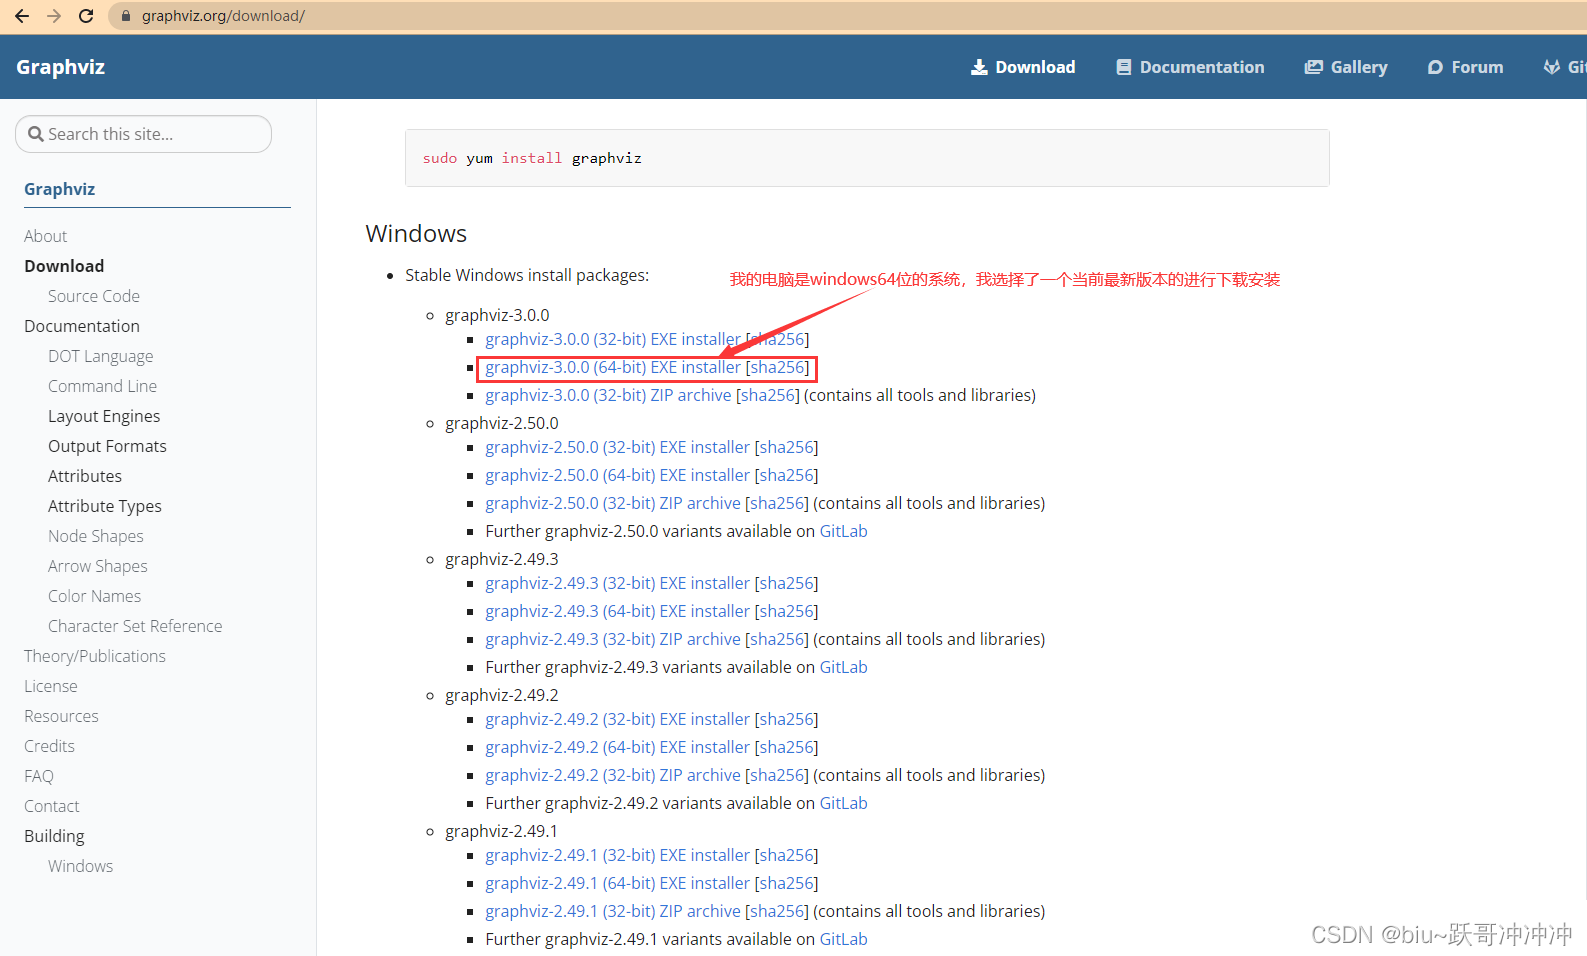Open GitLab link for graphviz-2.49.2 variants
Image resolution: width=1587 pixels, height=956 pixels.
(843, 803)
